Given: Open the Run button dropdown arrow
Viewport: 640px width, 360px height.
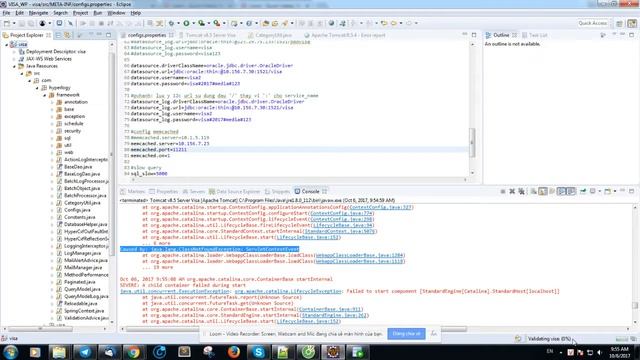Looking at the screenshot, I should [193, 23].
